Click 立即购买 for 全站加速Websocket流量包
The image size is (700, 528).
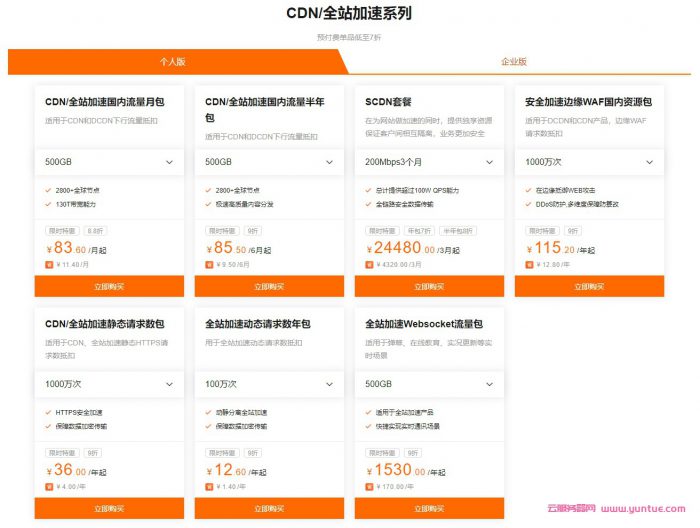pyautogui.click(x=429, y=509)
